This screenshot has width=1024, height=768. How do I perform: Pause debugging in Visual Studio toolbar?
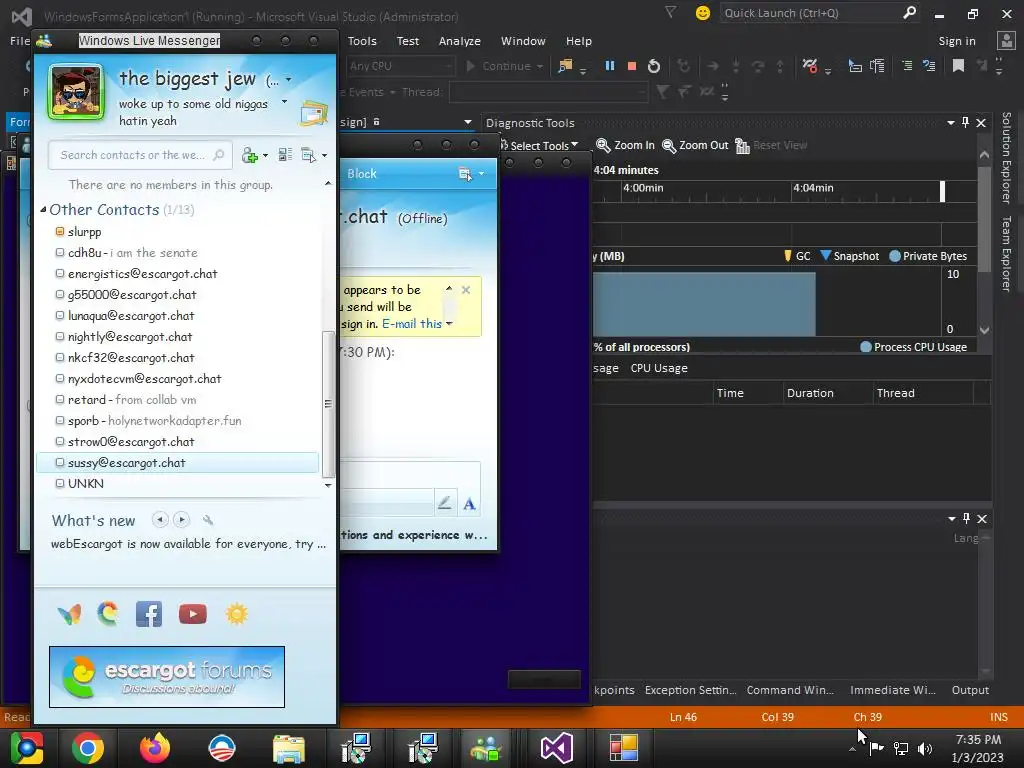610,66
